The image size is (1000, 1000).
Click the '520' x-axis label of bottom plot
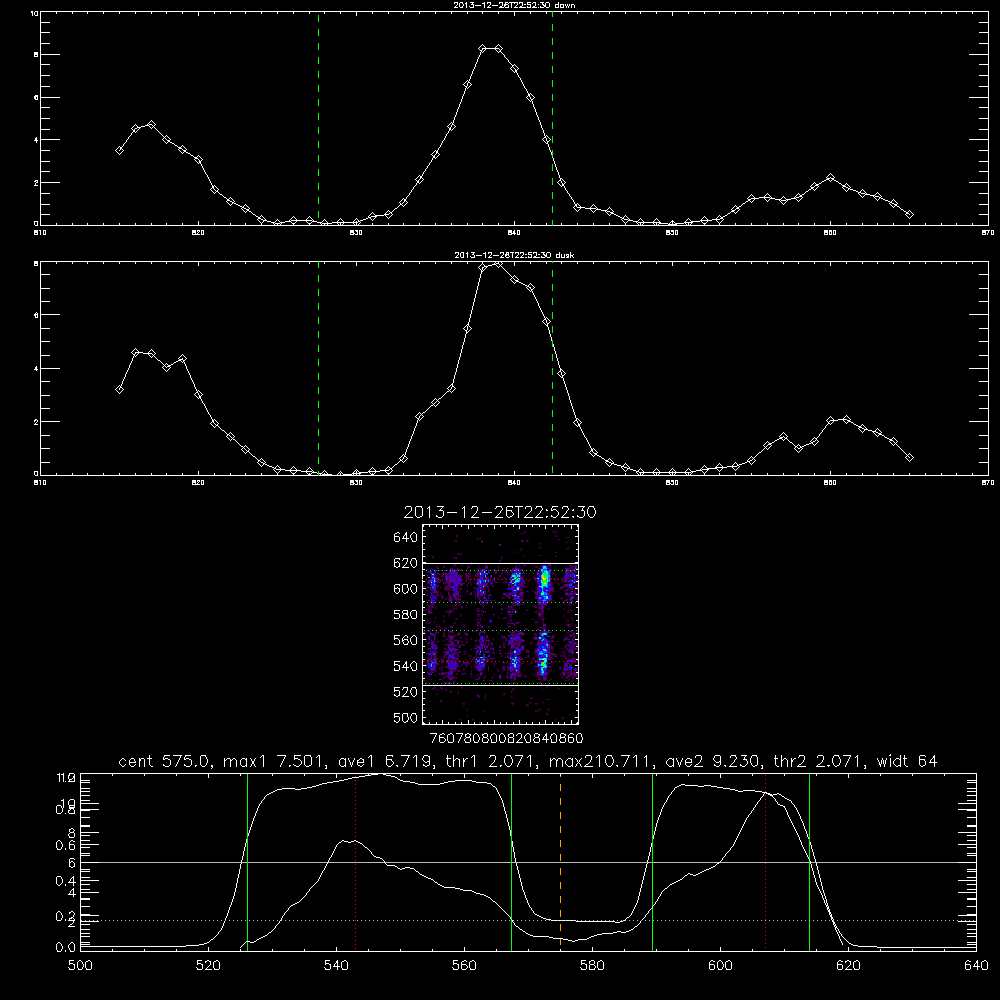[x=208, y=966]
